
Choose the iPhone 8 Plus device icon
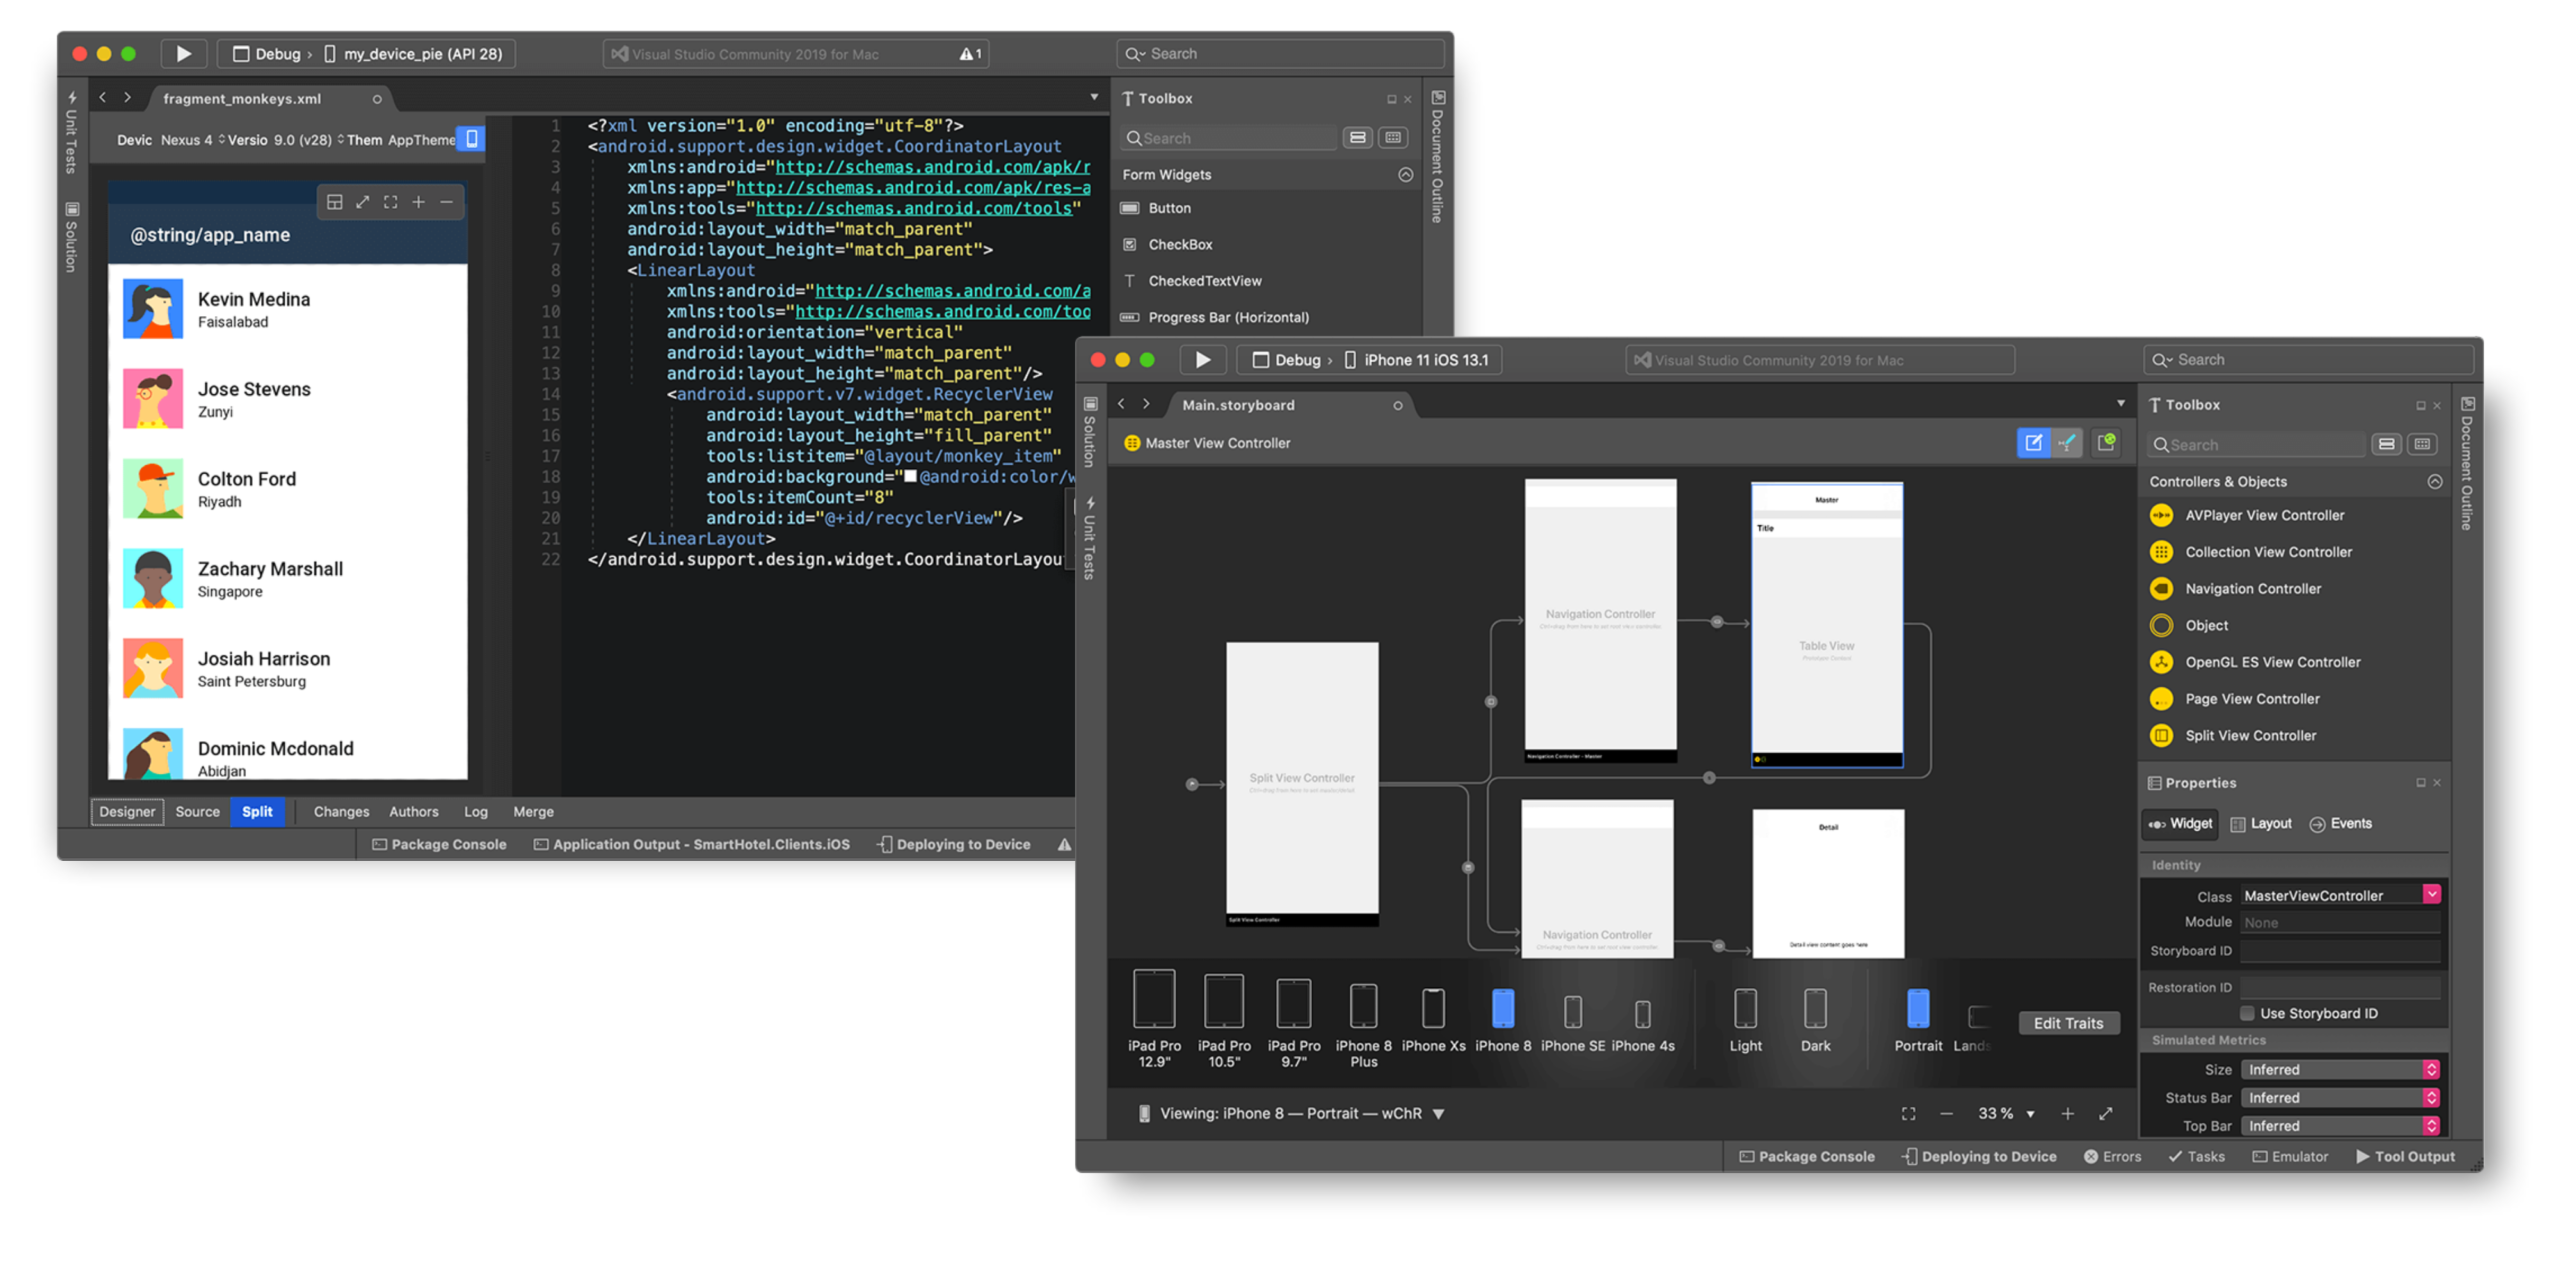[1363, 1006]
